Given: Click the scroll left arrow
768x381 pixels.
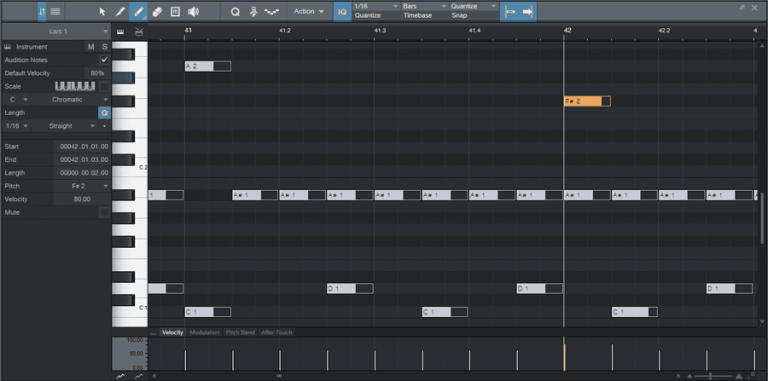Looking at the screenshot, I should click(154, 376).
